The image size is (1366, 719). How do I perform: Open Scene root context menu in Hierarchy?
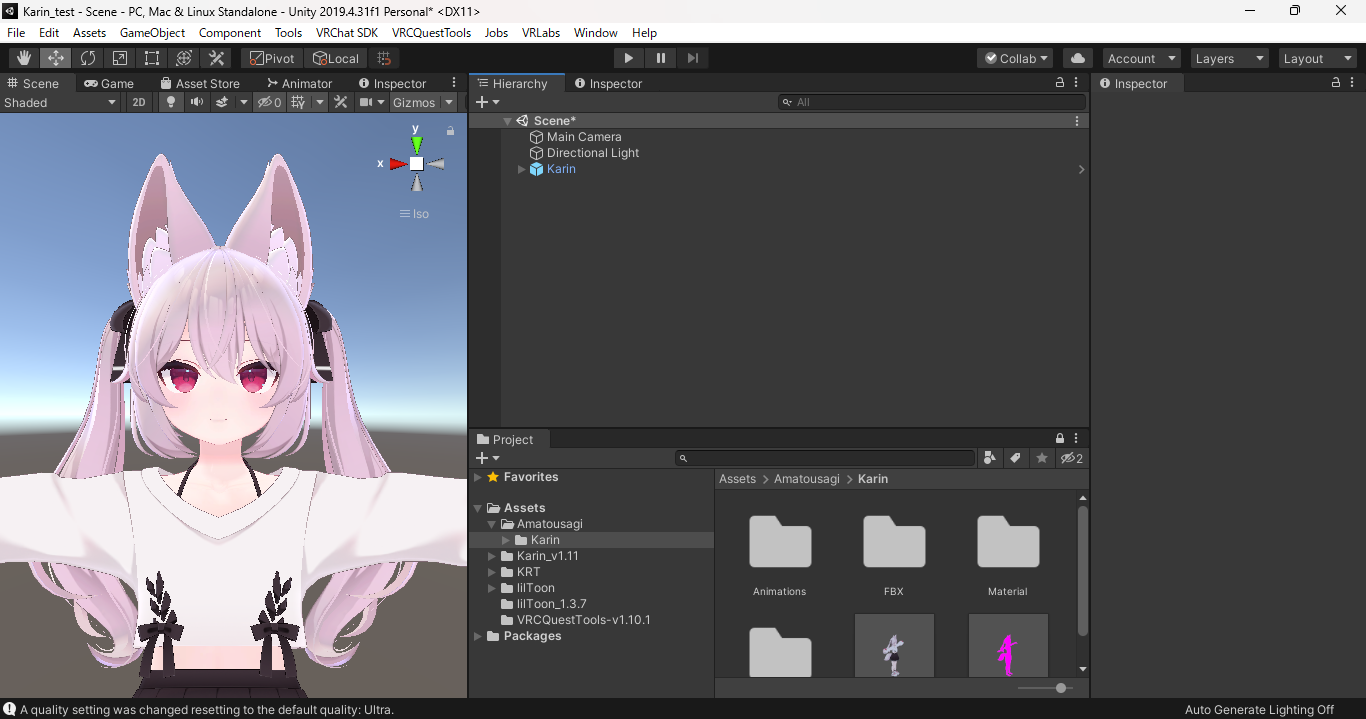tap(1077, 121)
